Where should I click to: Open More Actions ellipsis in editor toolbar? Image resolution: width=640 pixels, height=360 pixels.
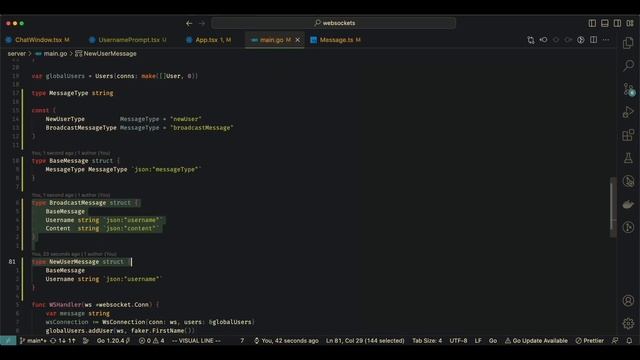coord(606,40)
